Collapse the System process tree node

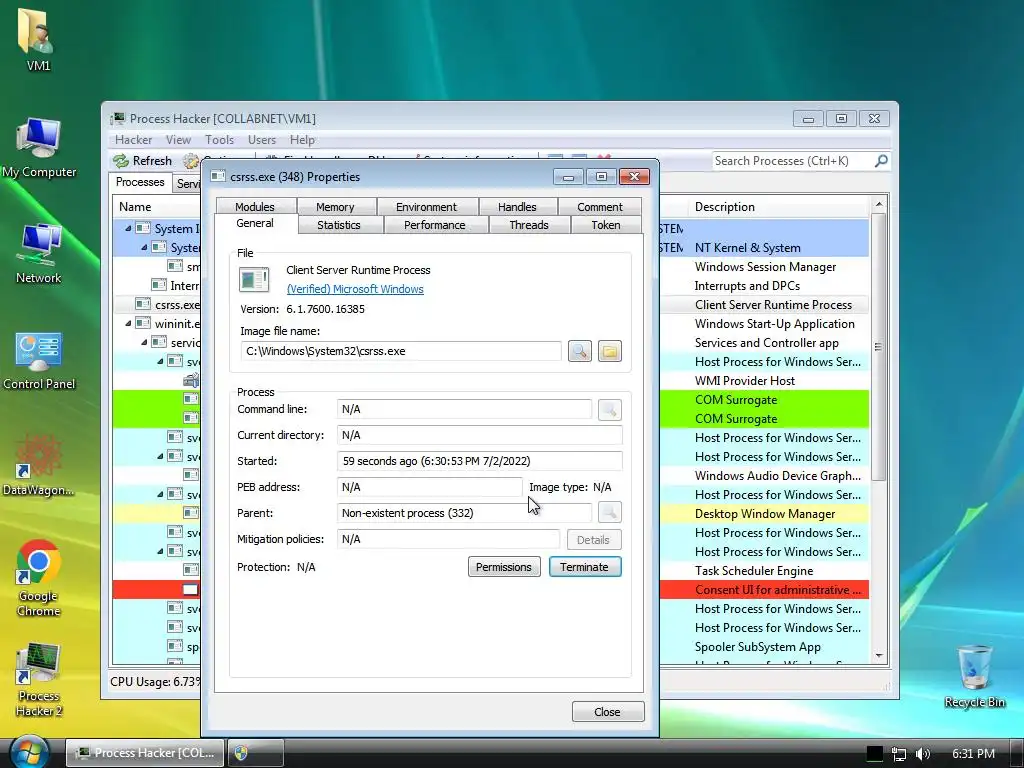click(144, 248)
